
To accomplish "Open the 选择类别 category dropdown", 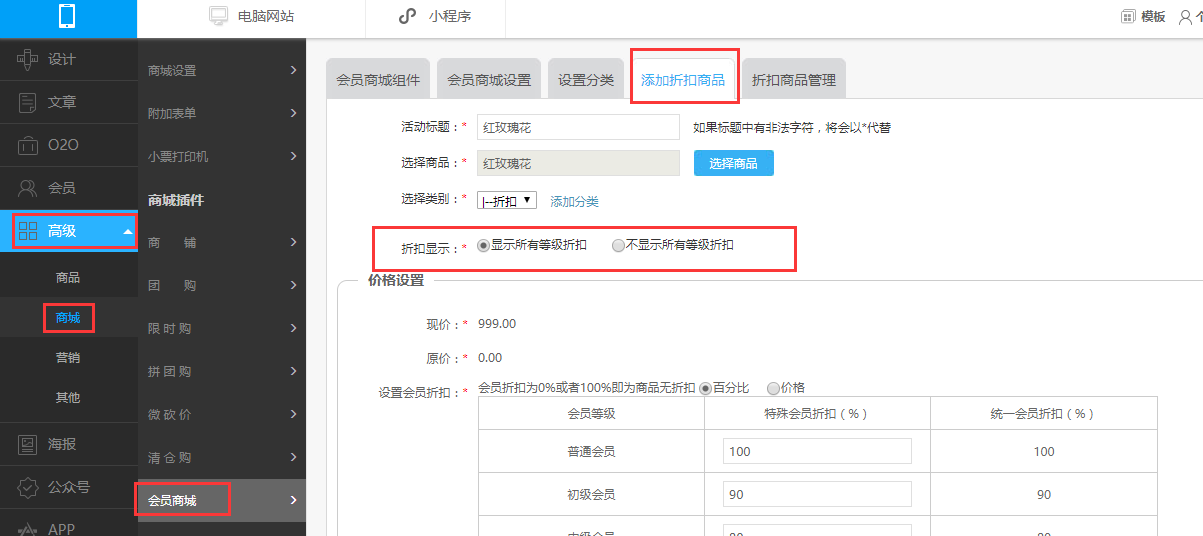I will click(507, 201).
